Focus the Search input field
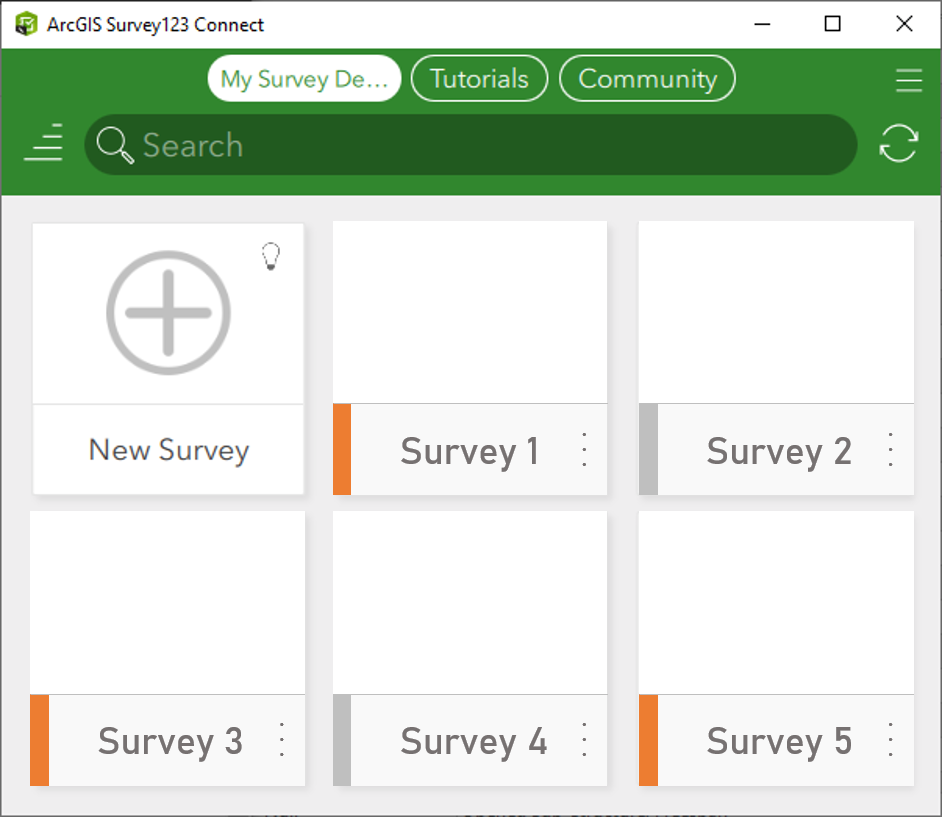The width and height of the screenshot is (942, 817). click(x=470, y=145)
